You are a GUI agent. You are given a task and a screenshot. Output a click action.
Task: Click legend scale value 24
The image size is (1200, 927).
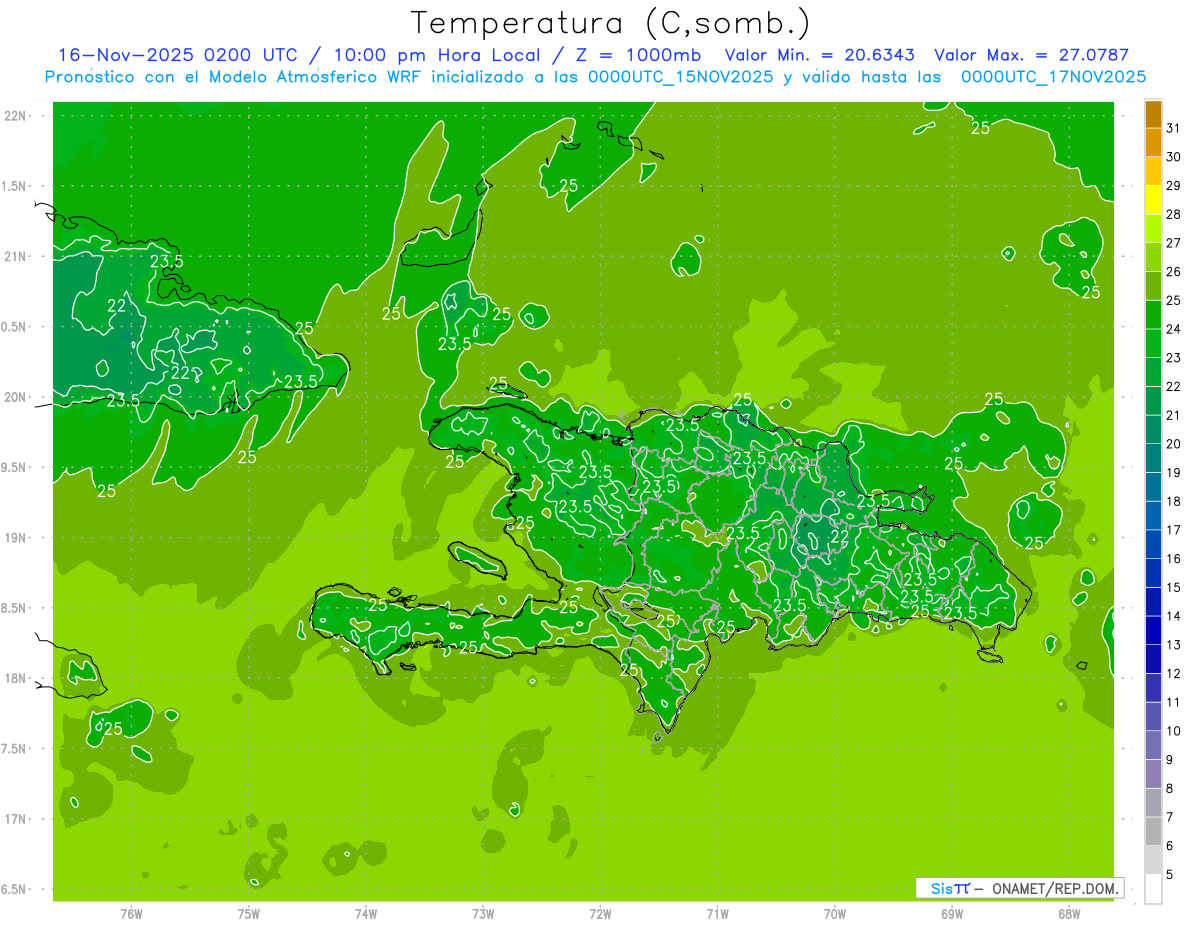point(1173,329)
